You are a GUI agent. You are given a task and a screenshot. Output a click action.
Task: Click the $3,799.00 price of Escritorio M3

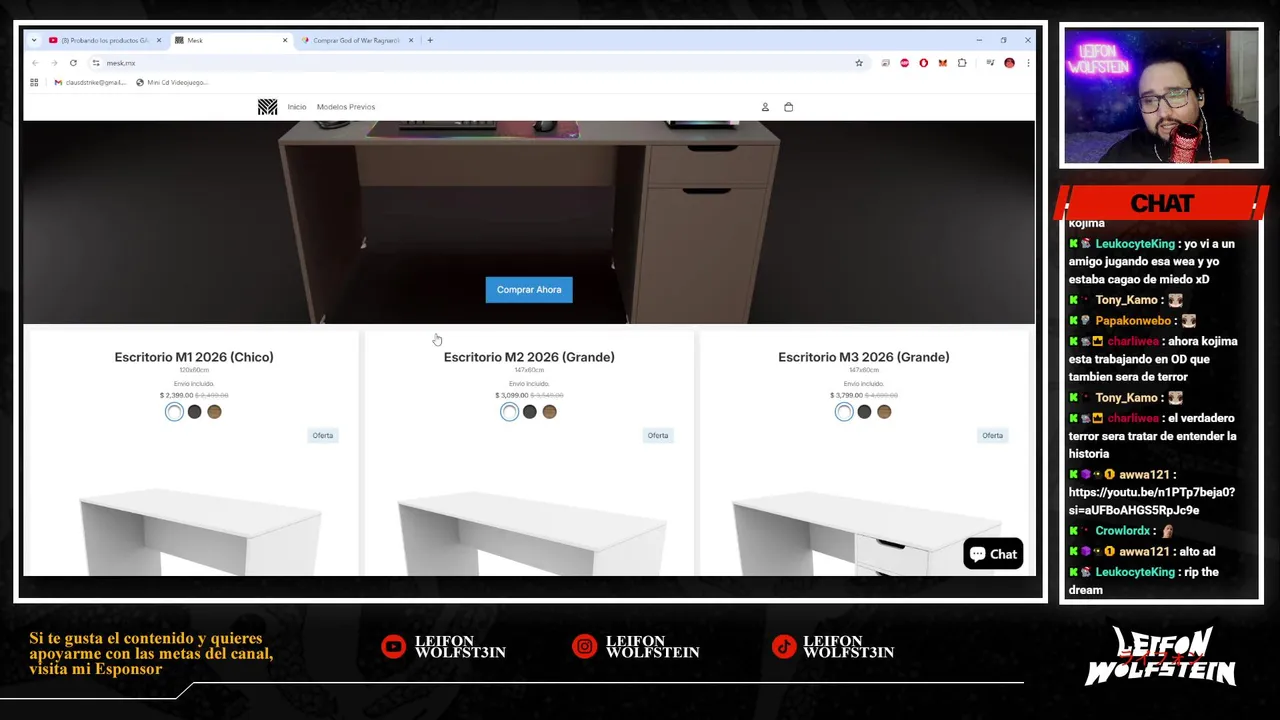(846, 395)
